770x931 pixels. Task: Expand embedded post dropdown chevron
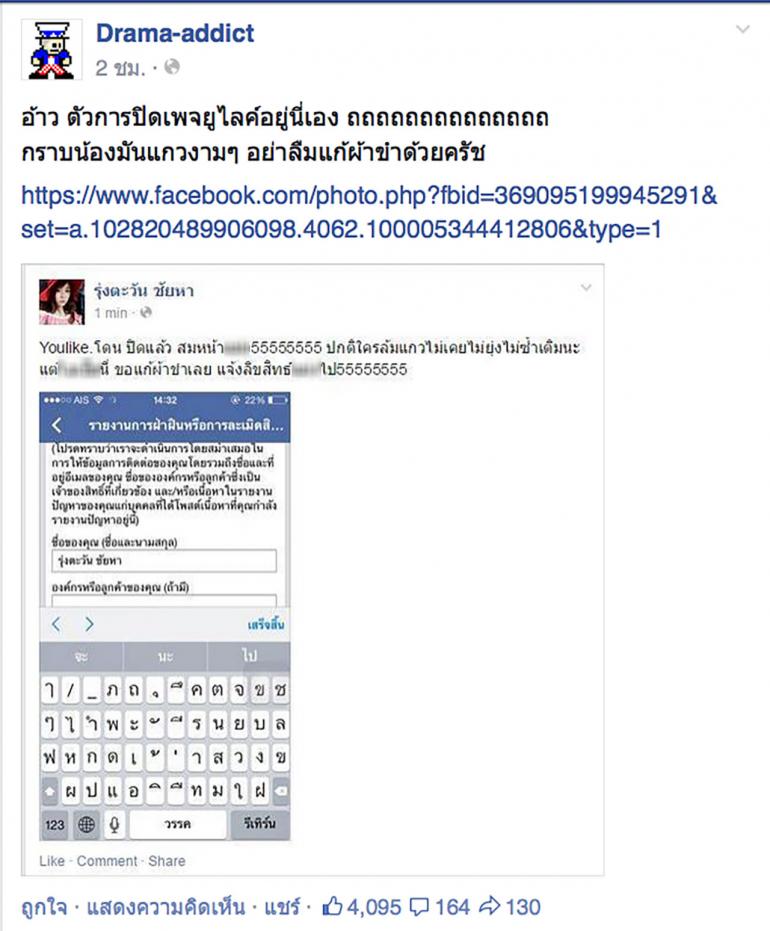pyautogui.click(x=586, y=288)
